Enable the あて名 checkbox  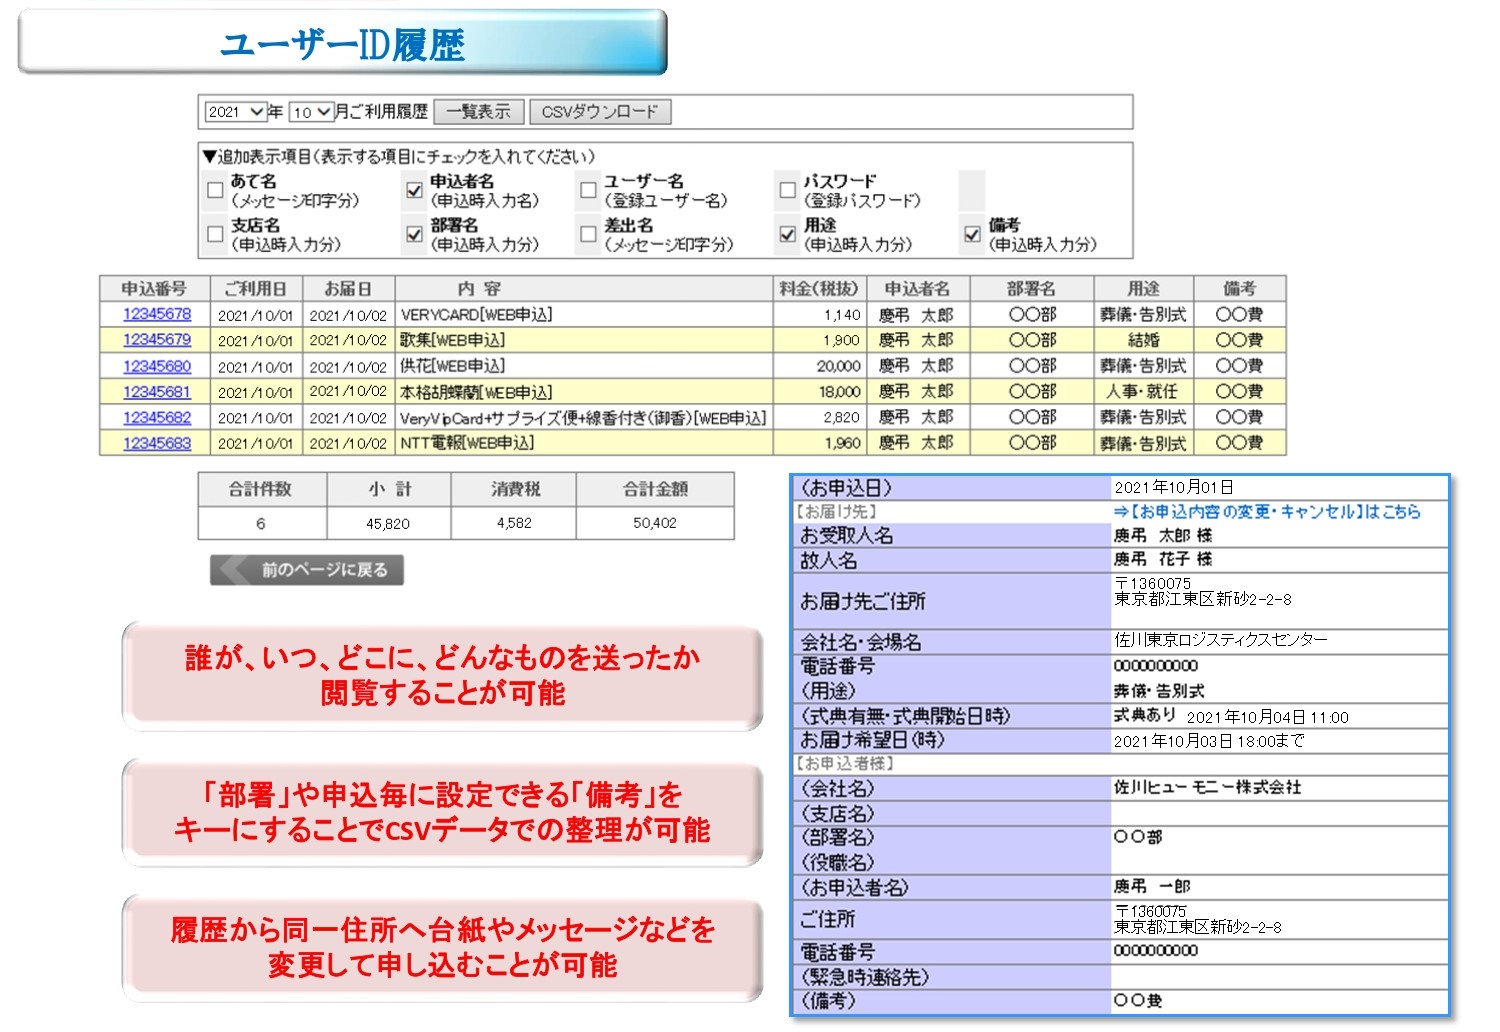[x=215, y=190]
